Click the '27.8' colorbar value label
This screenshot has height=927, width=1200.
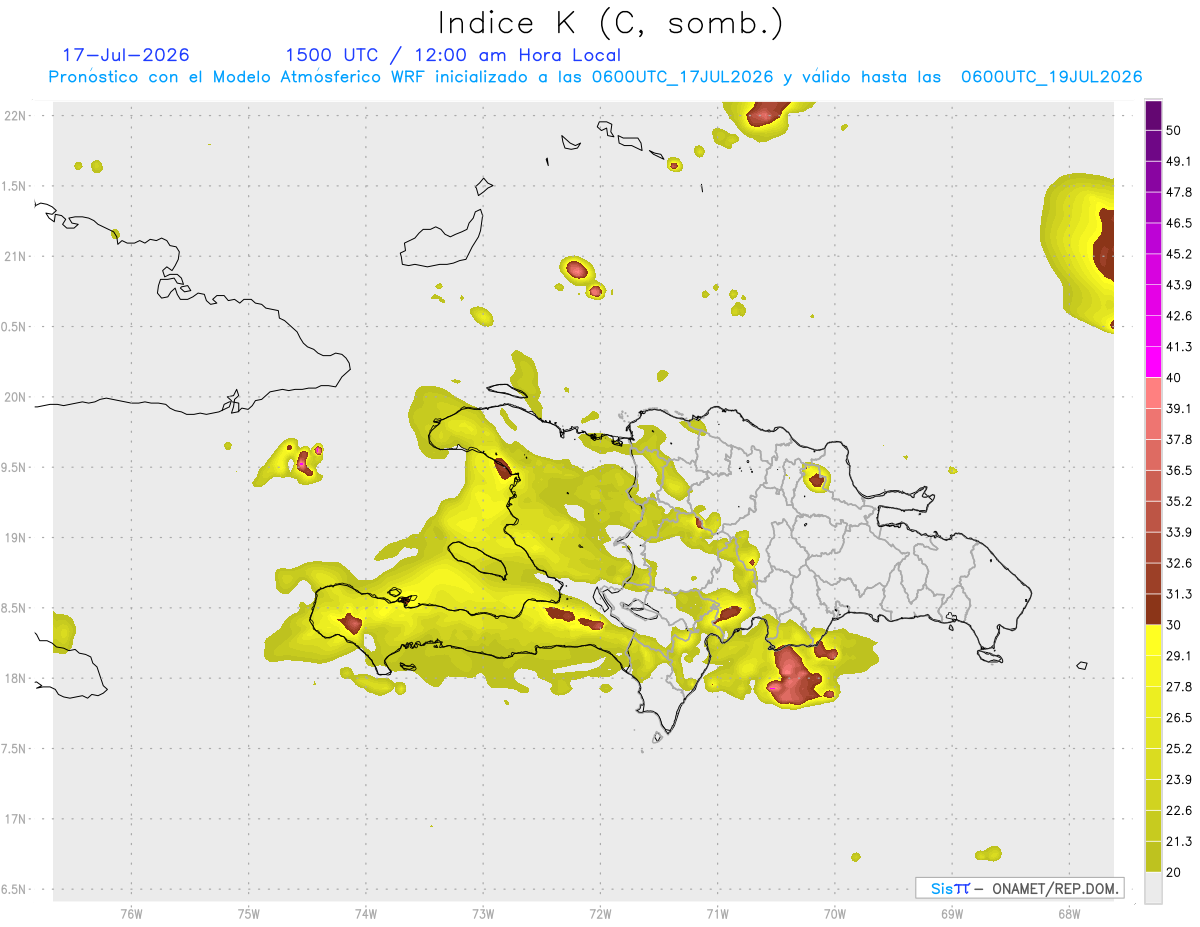pos(1179,687)
